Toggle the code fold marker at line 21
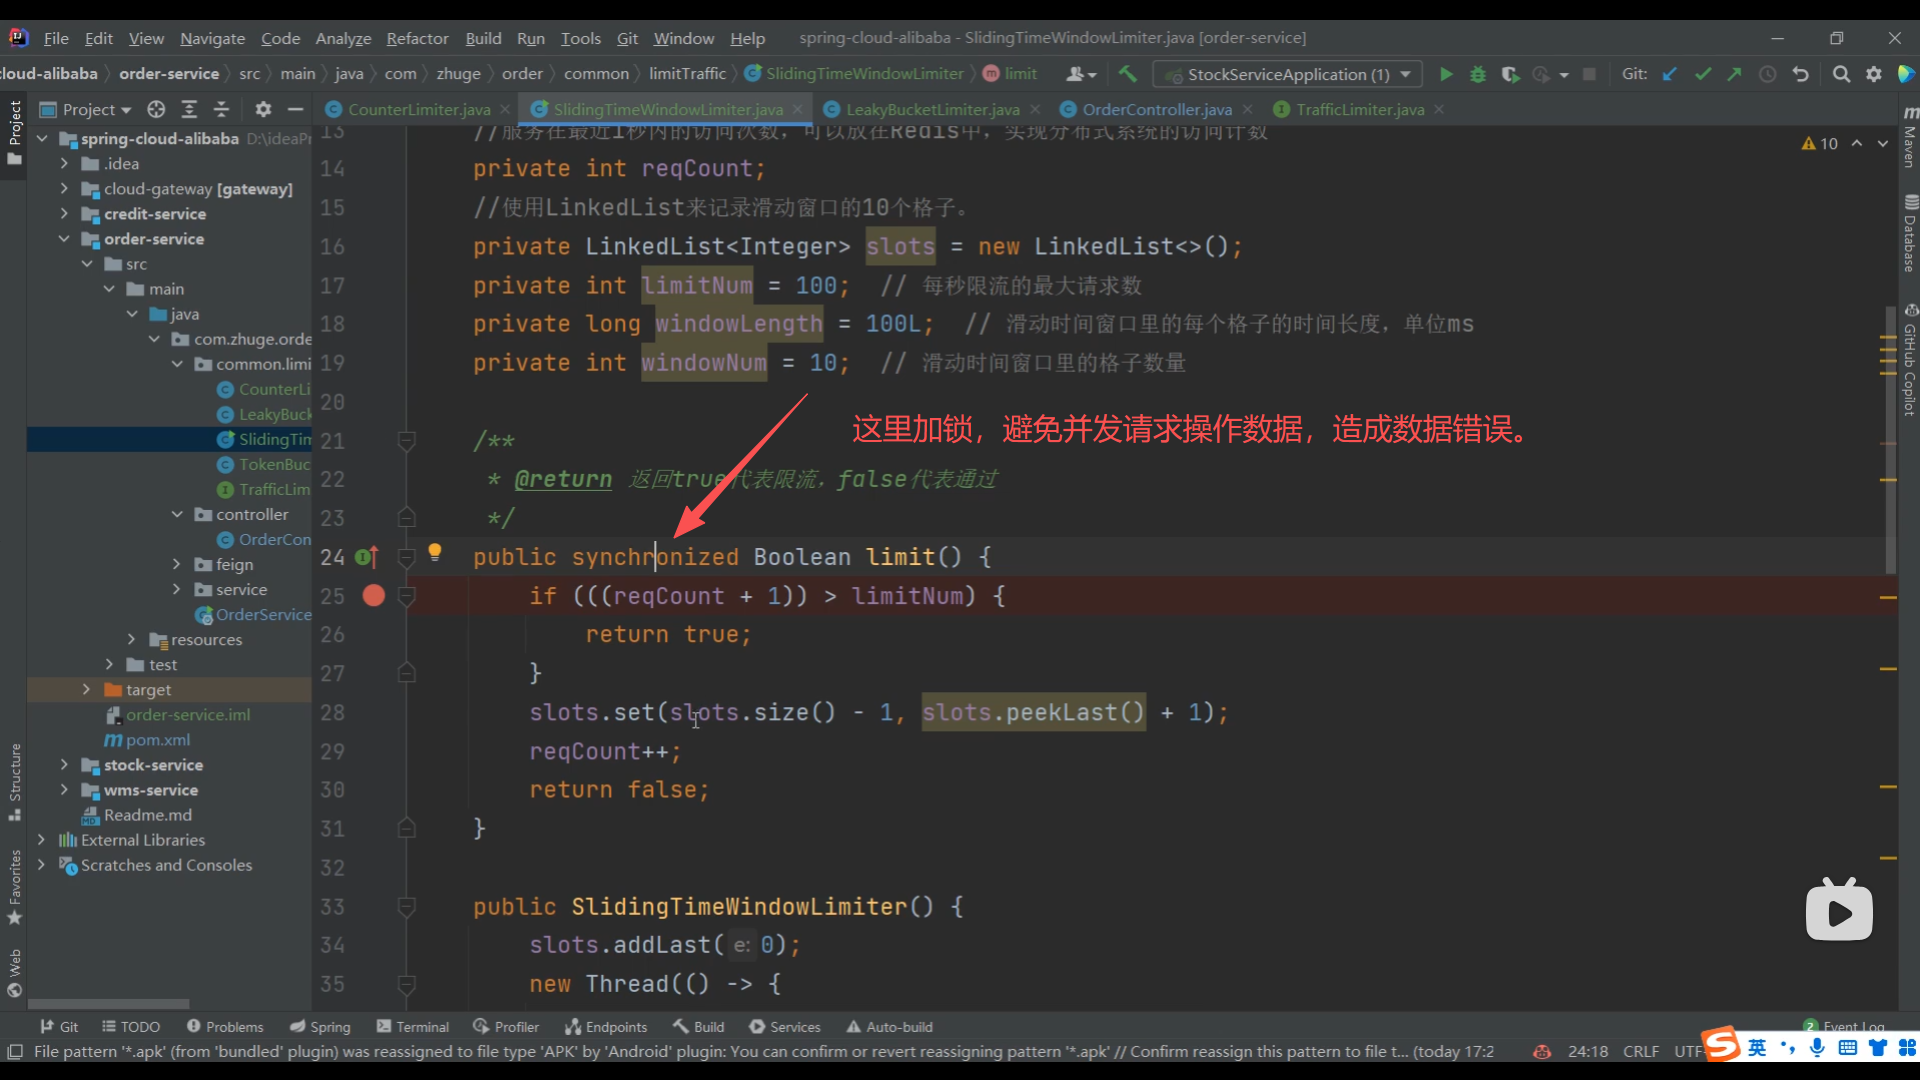The height and width of the screenshot is (1080, 1920). [x=406, y=440]
